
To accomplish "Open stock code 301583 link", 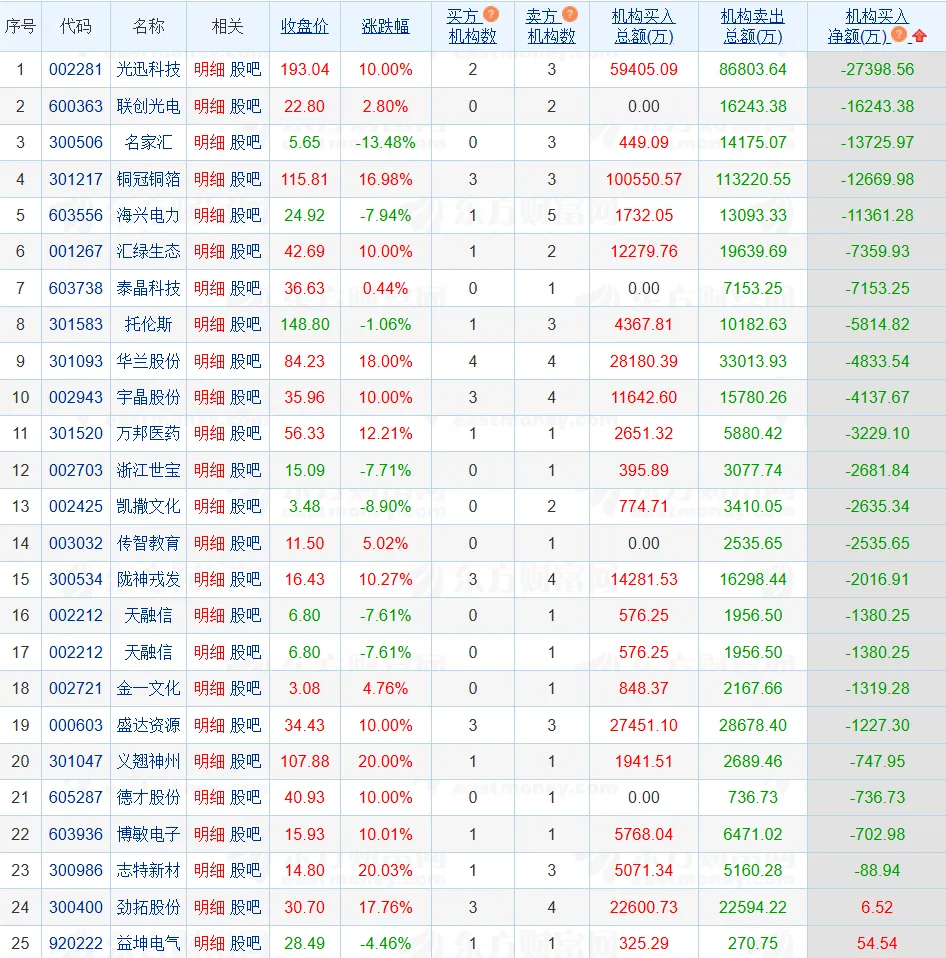I will pos(76,324).
